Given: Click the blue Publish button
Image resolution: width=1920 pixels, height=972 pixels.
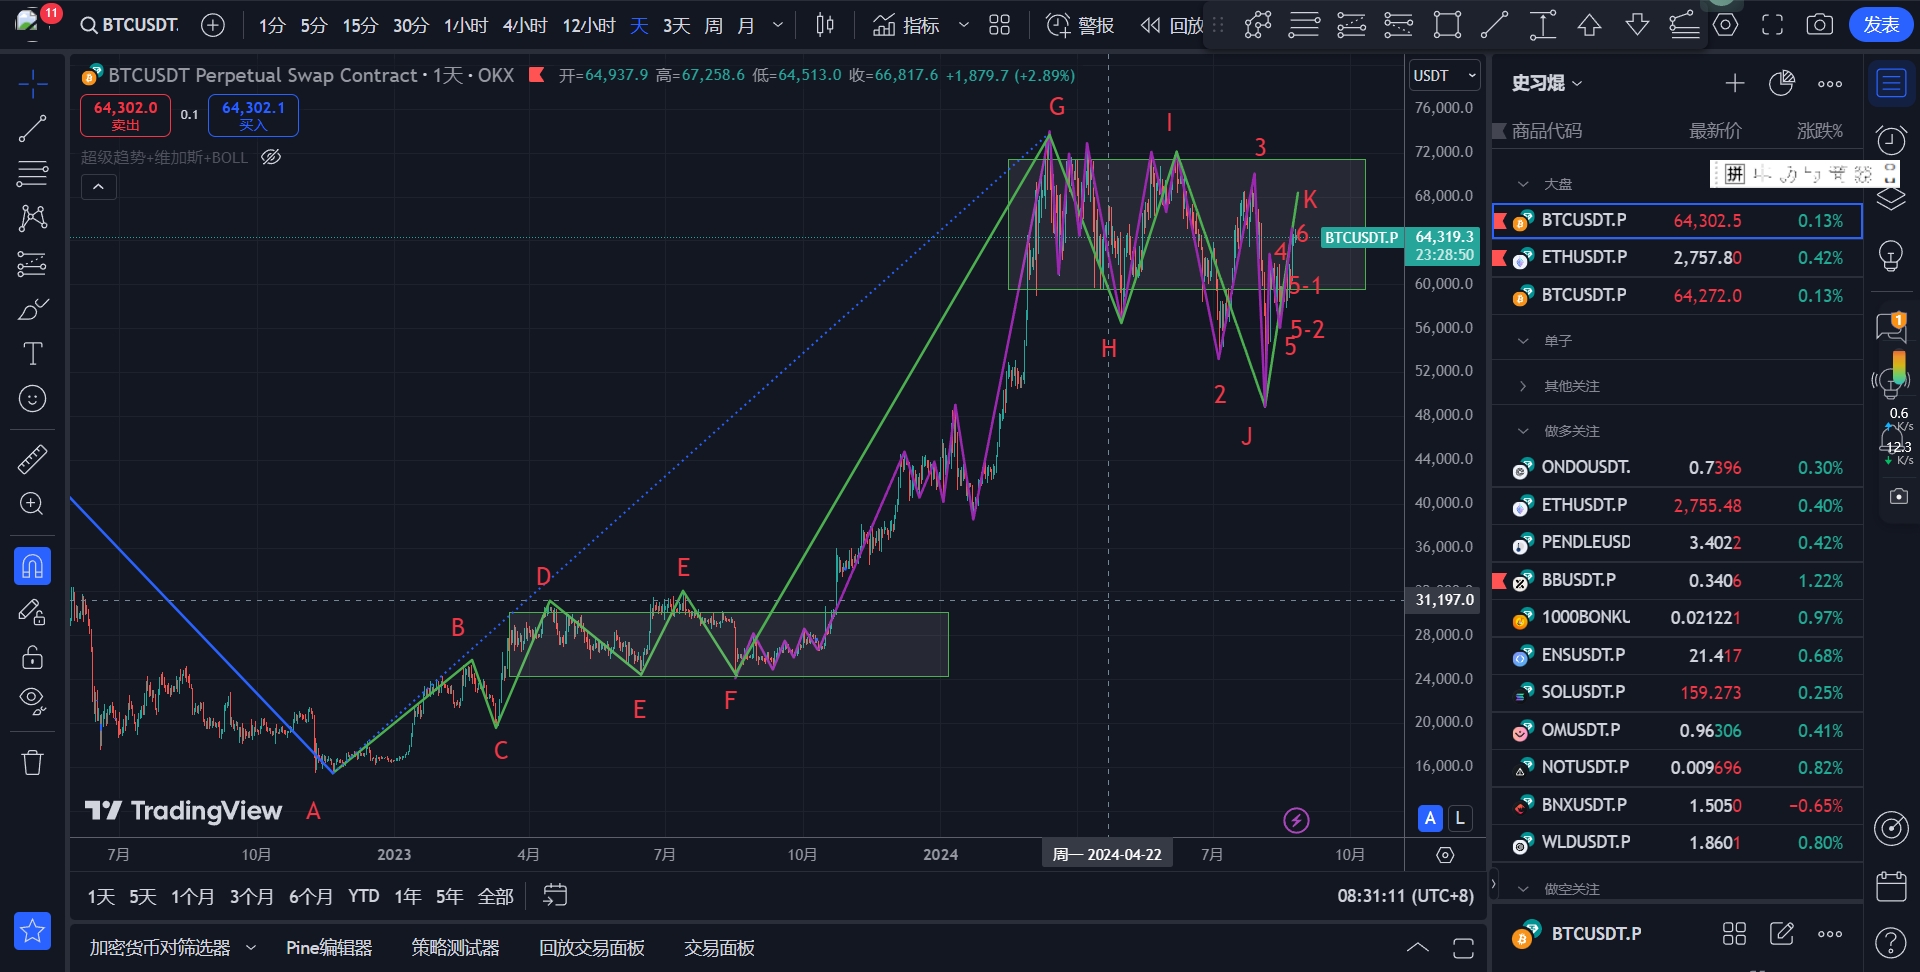Looking at the screenshot, I should click(1881, 24).
